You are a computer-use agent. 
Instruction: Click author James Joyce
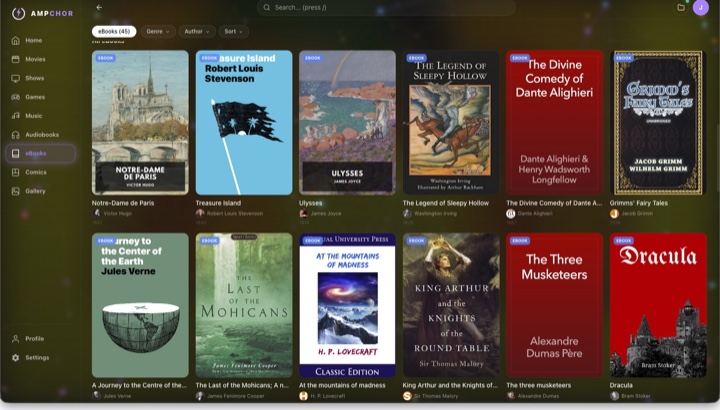point(326,213)
